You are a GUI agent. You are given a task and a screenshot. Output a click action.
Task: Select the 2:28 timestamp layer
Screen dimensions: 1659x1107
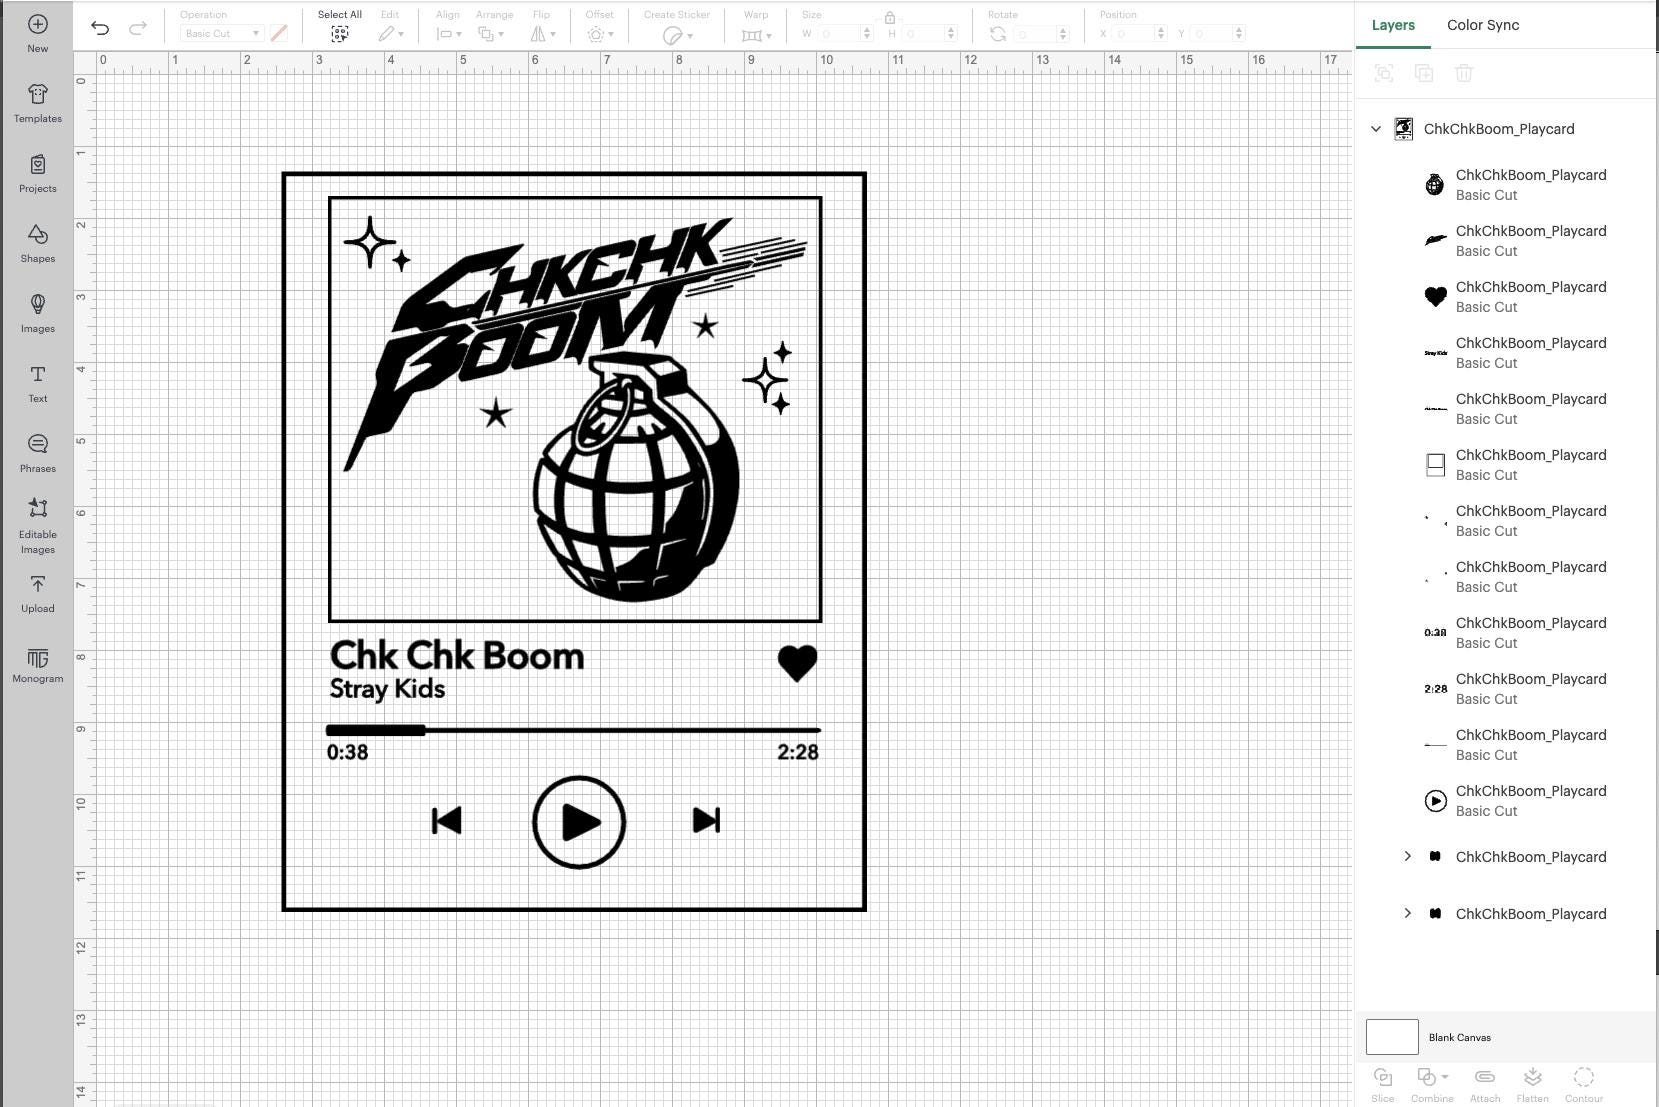(x=1516, y=689)
